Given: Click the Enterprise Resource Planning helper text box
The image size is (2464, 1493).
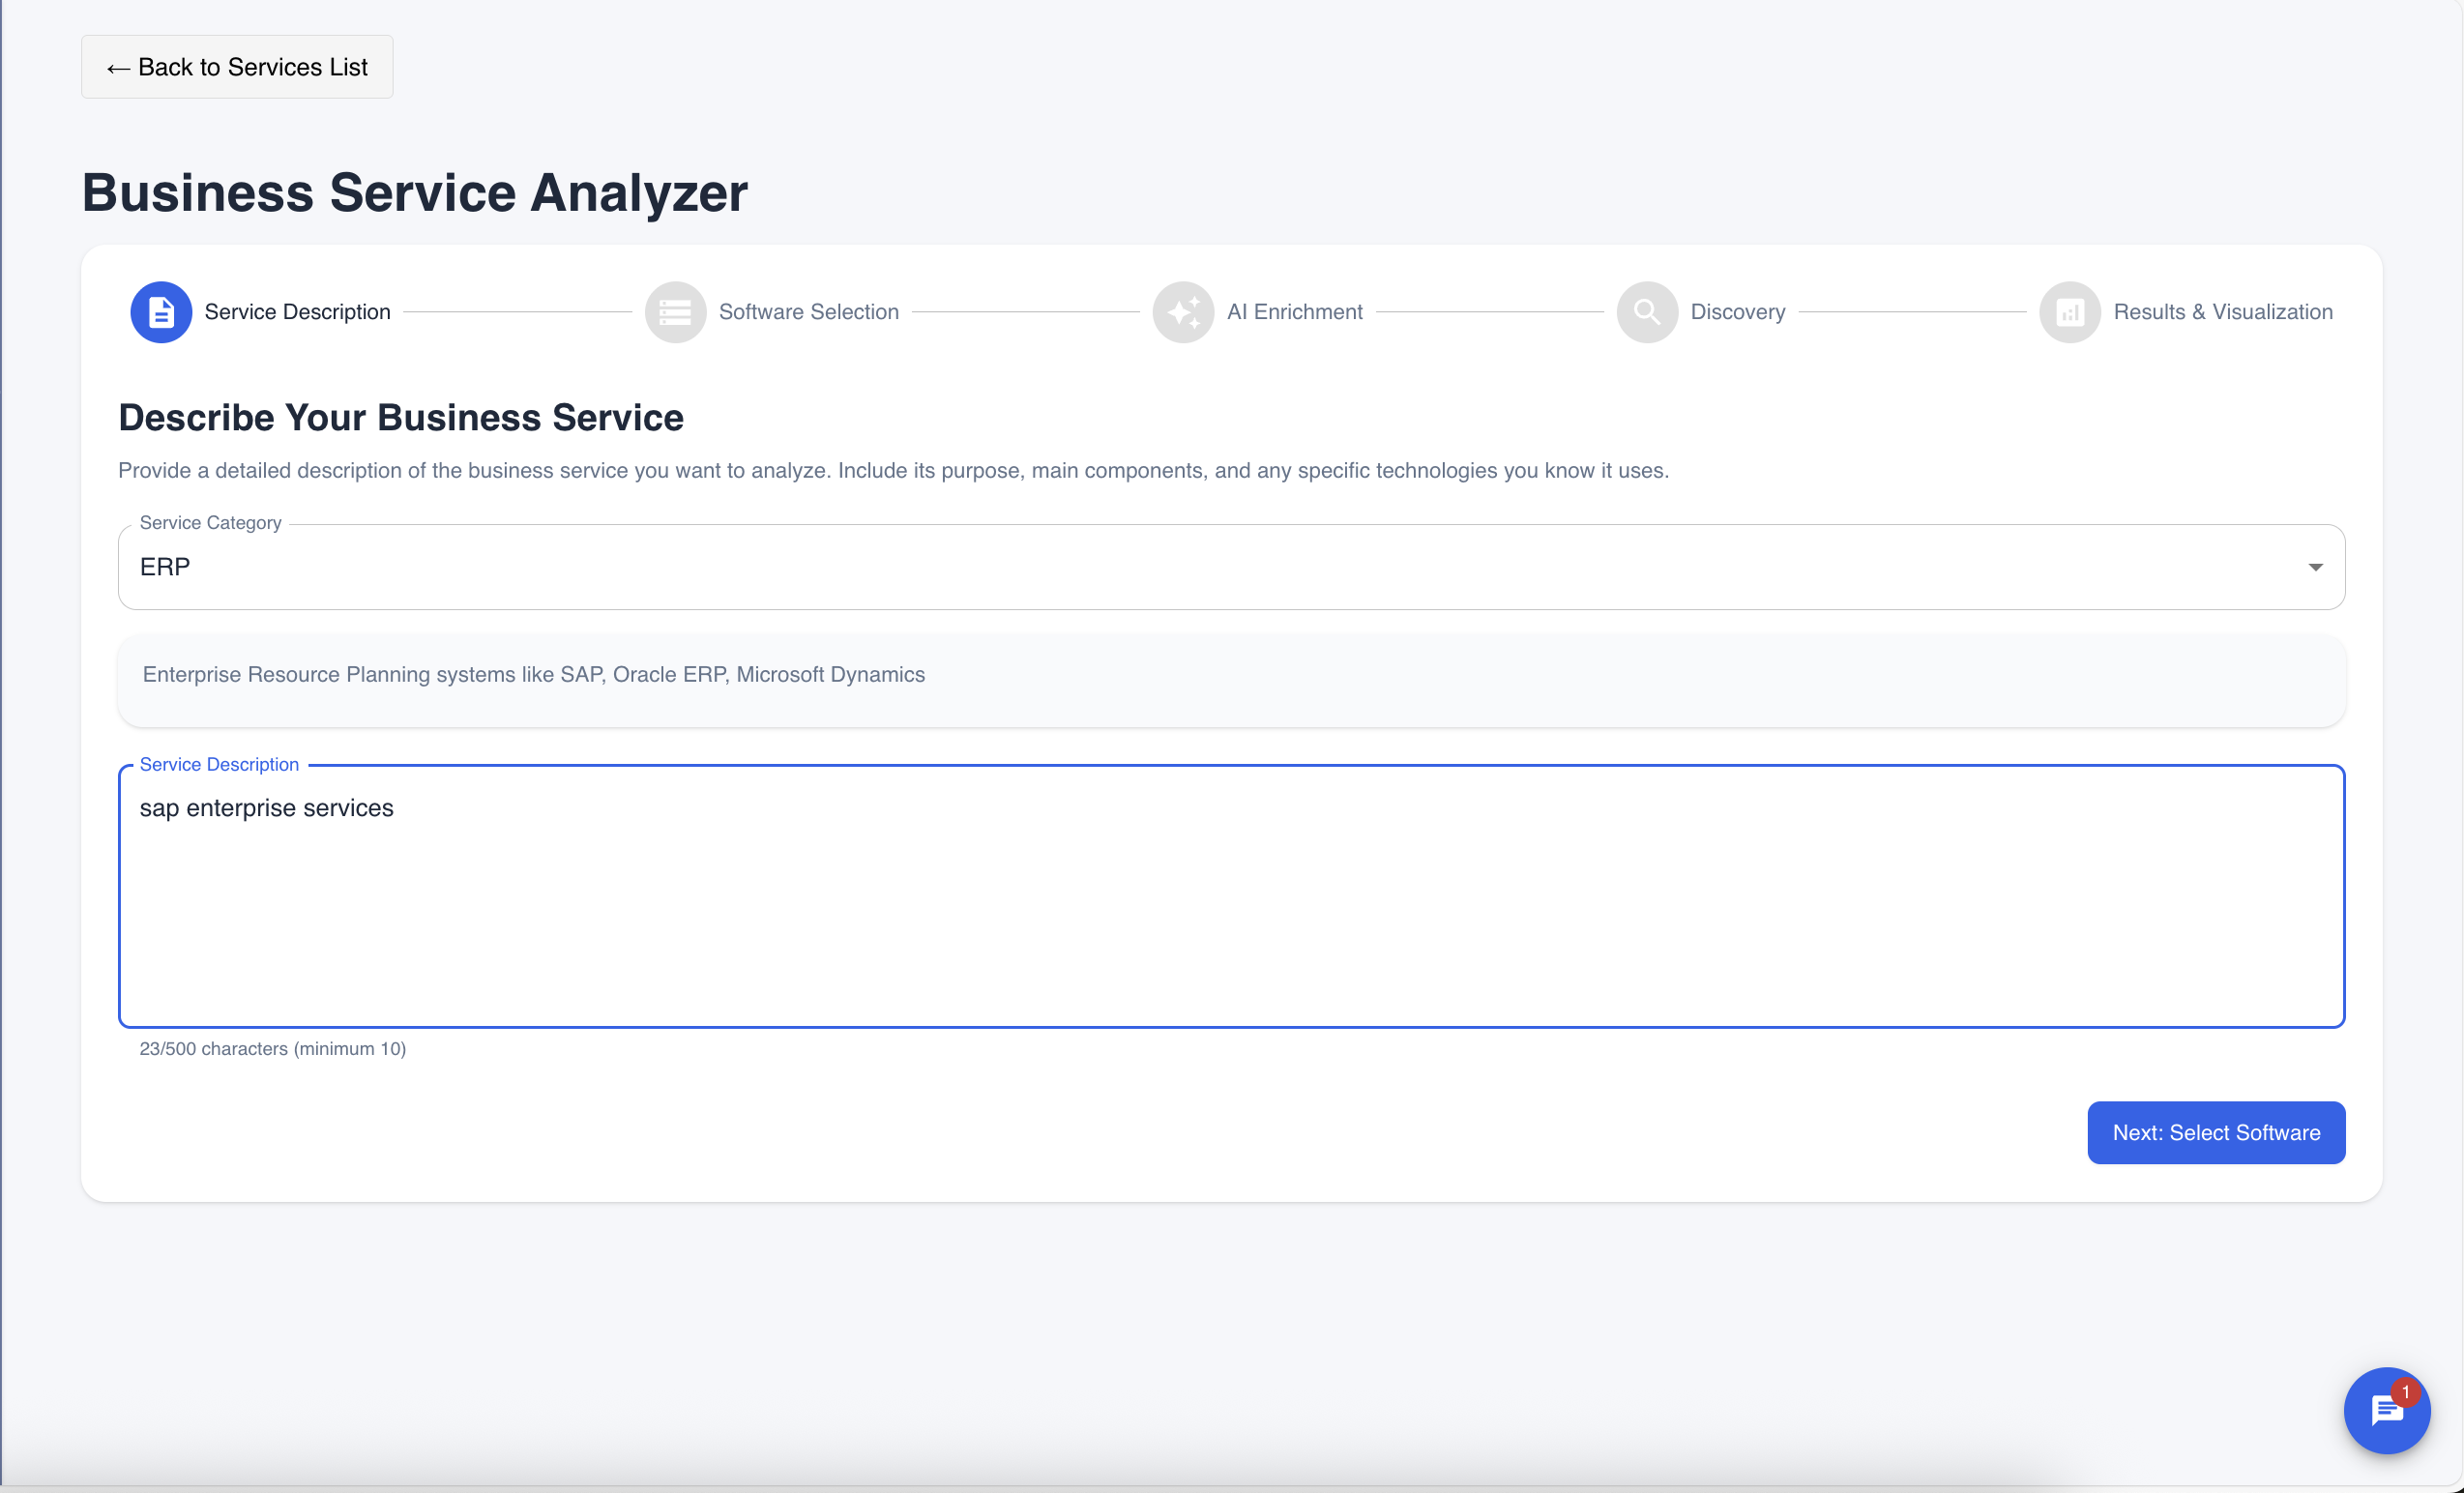Looking at the screenshot, I should point(1230,680).
